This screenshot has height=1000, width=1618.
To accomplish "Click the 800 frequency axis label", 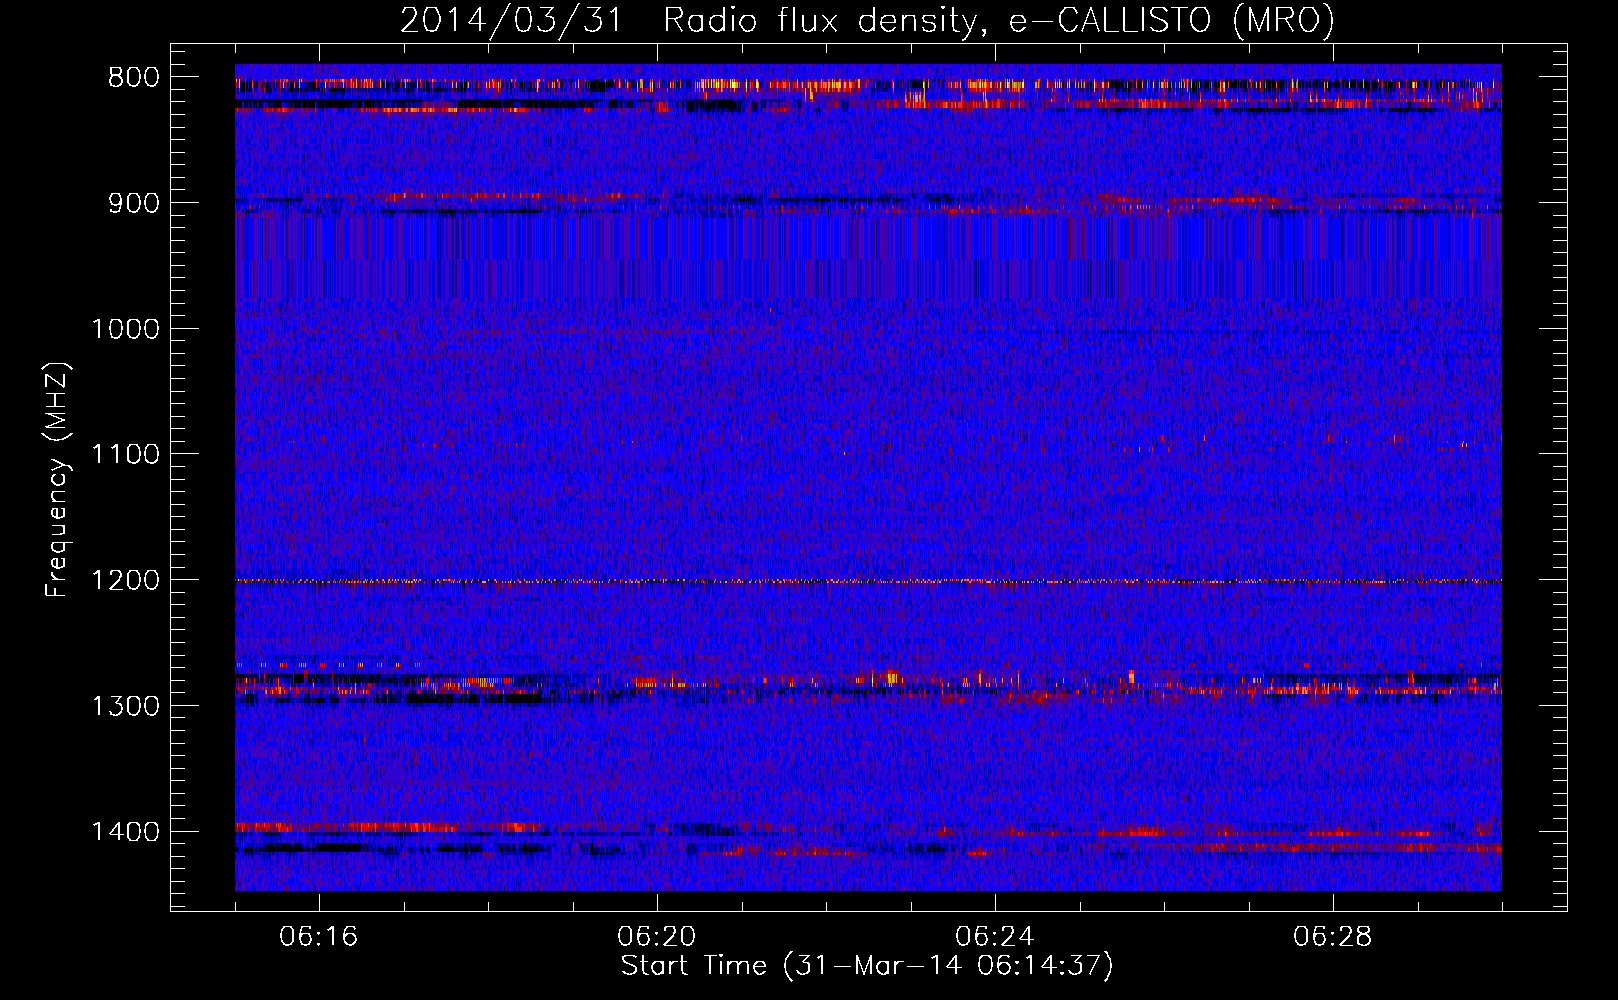I will (x=133, y=78).
